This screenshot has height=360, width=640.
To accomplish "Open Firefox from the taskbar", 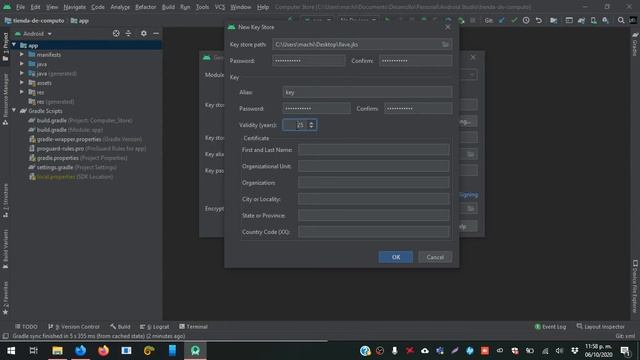I will pos(103,350).
